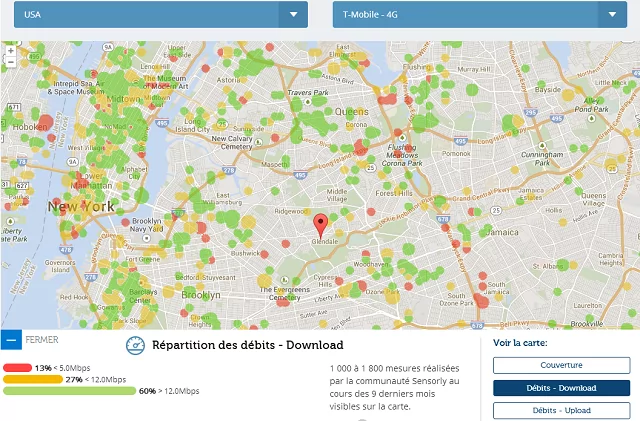Zoom in on the map
640x421 pixels.
click(x=10, y=49)
